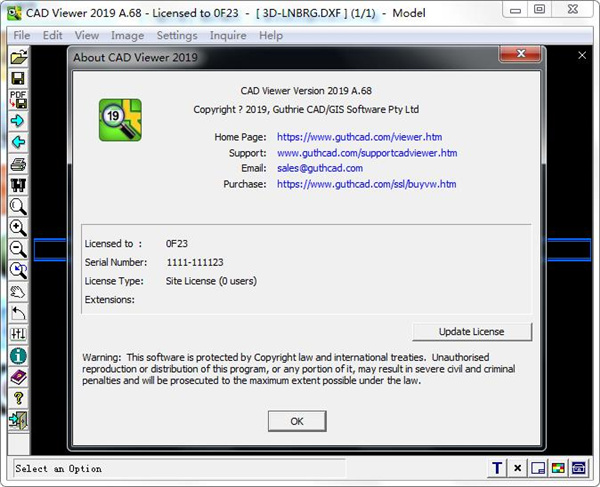
Task: Open the purple manual book icon
Action: click(x=18, y=378)
